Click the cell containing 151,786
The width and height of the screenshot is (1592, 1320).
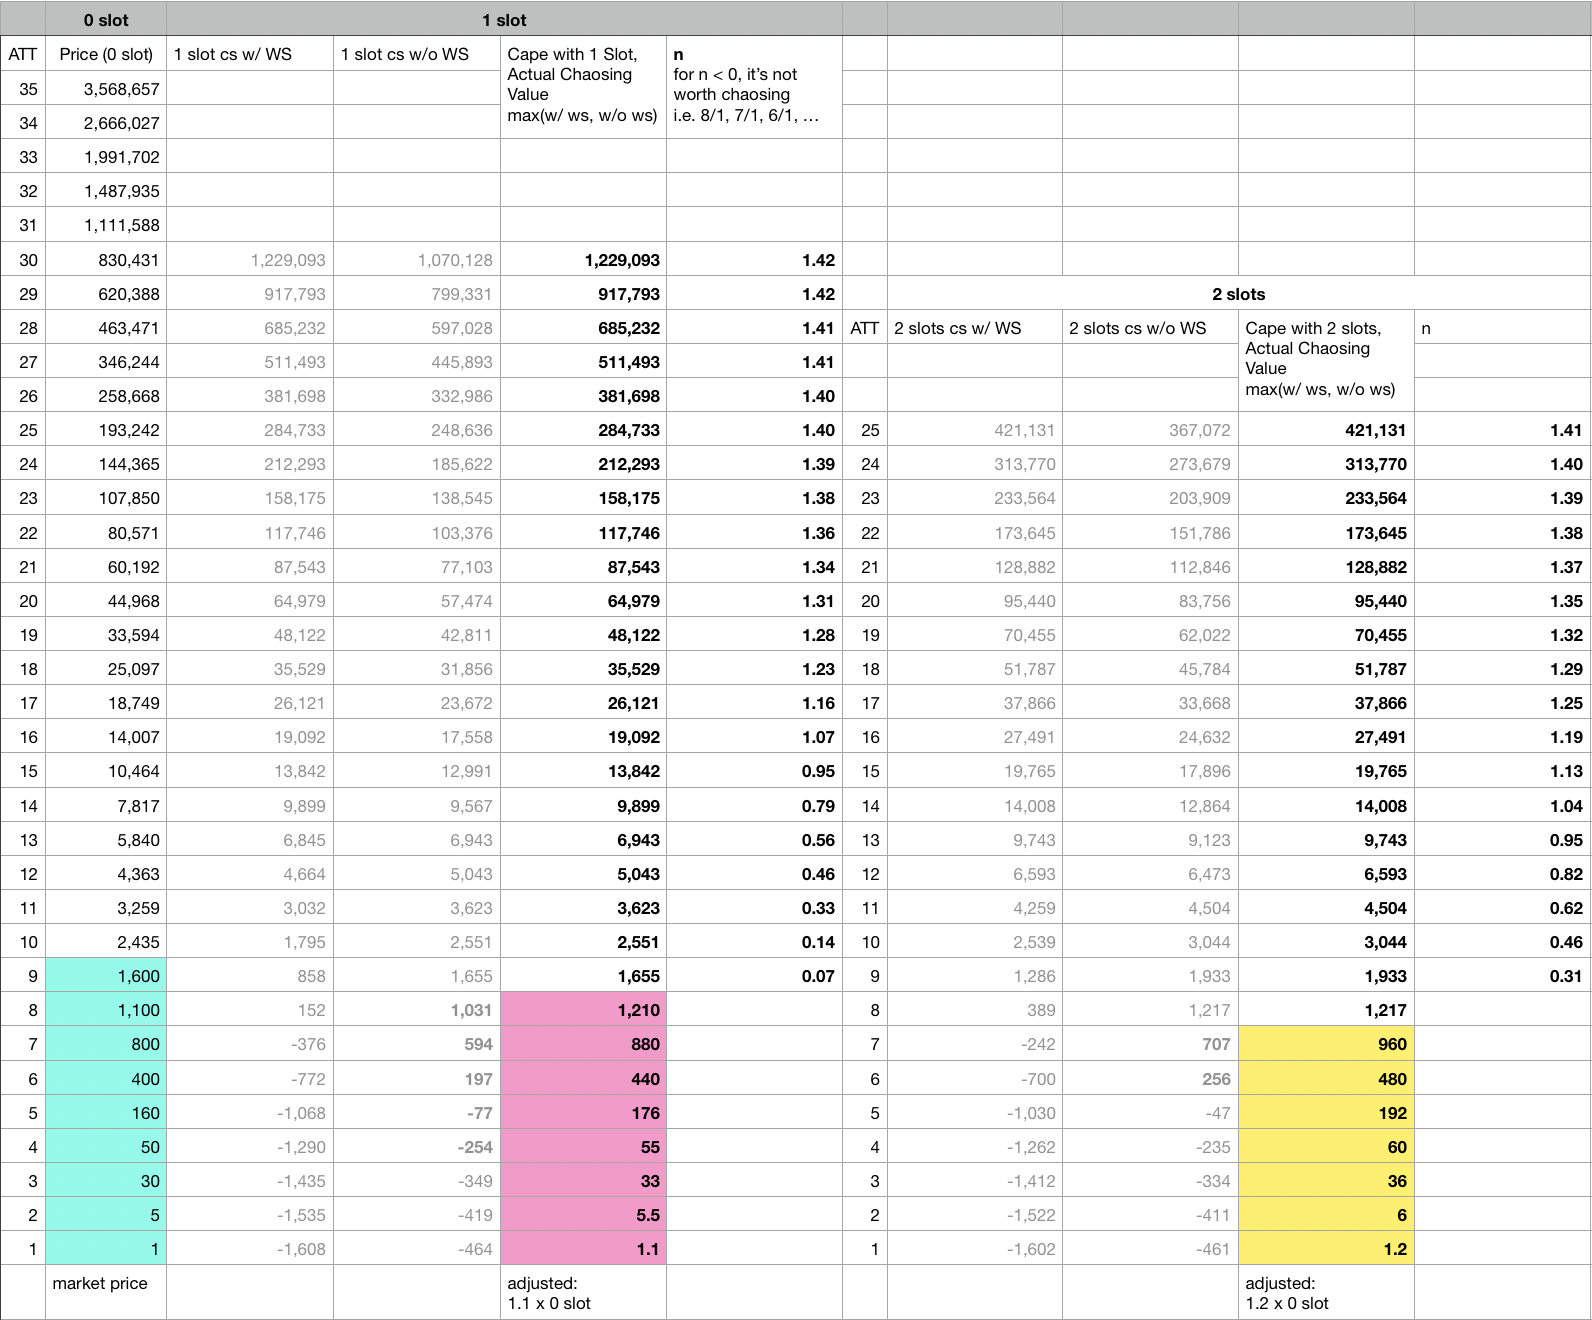pyautogui.click(x=1150, y=533)
